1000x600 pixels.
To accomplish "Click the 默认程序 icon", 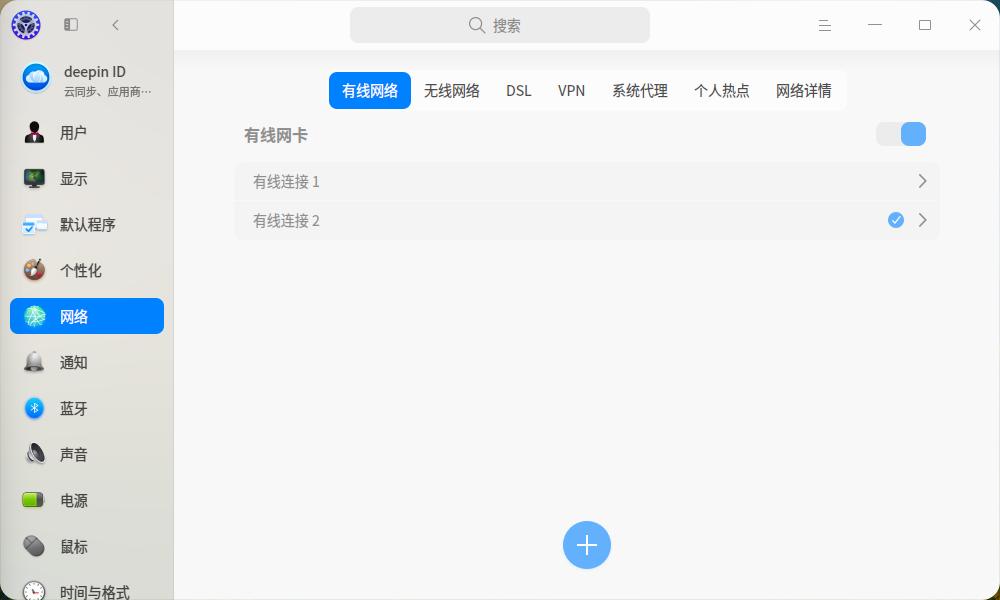I will click(x=34, y=224).
